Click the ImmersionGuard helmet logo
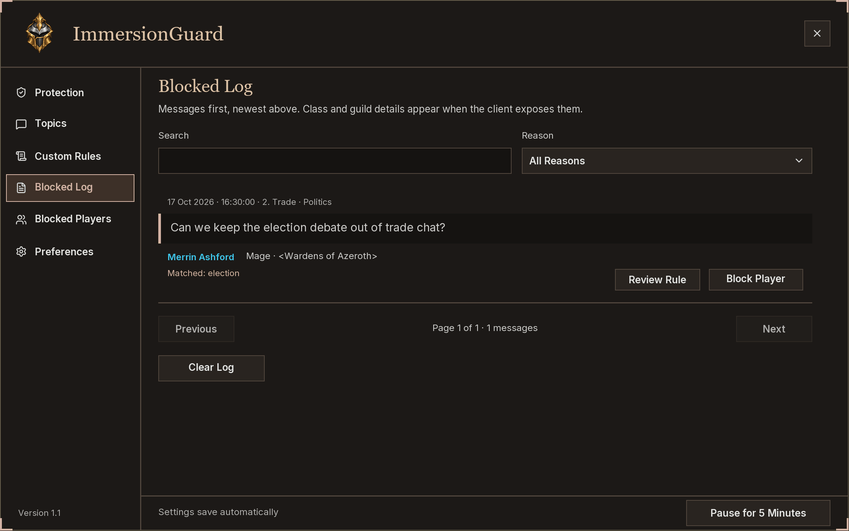The image size is (849, 531). (x=40, y=33)
